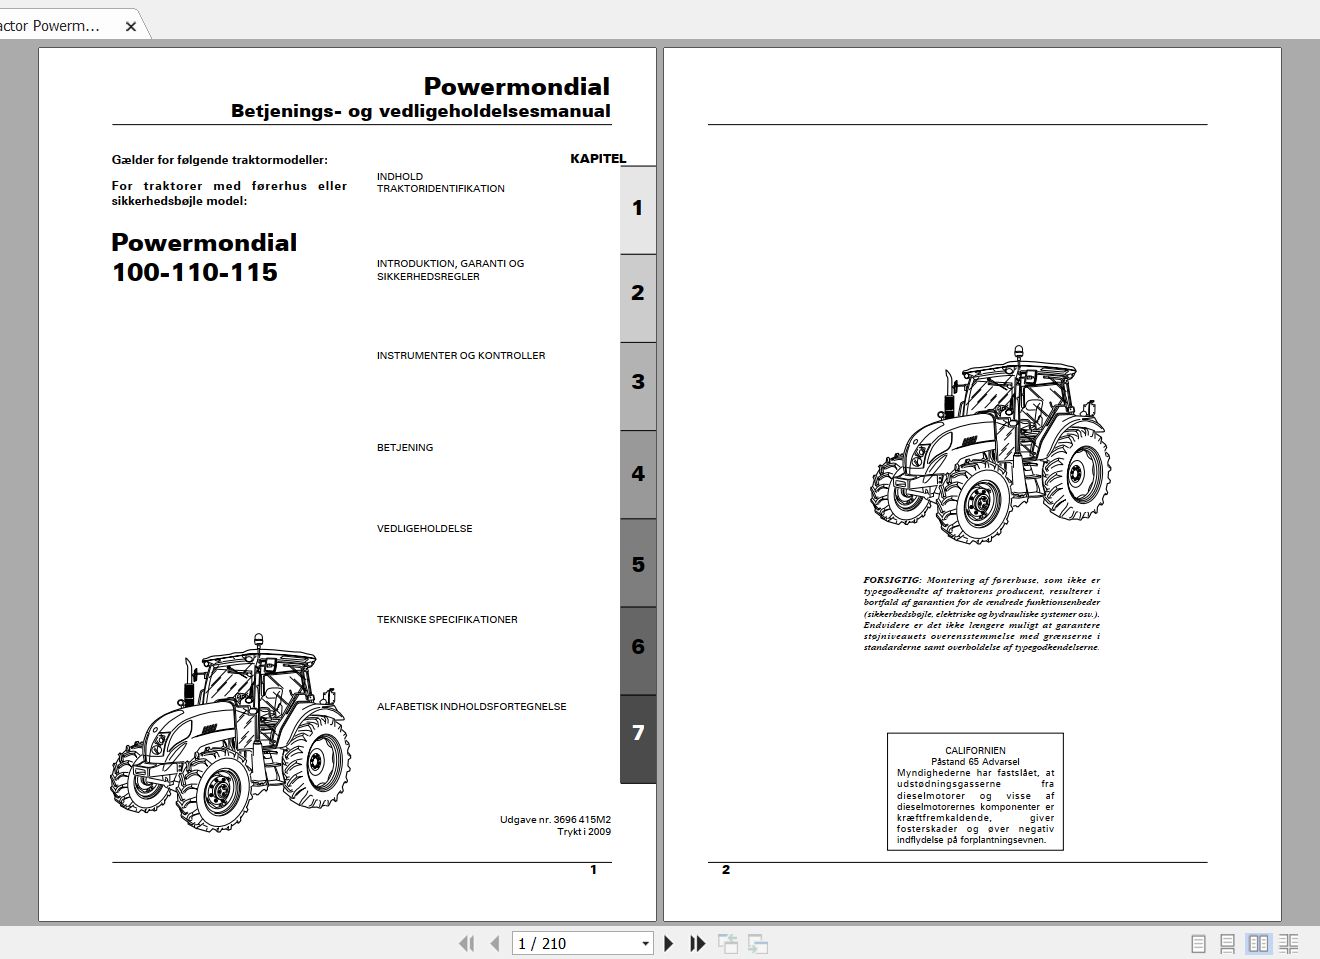
Task: Click the 'Powermondial' title on page 1
Action: click(516, 86)
